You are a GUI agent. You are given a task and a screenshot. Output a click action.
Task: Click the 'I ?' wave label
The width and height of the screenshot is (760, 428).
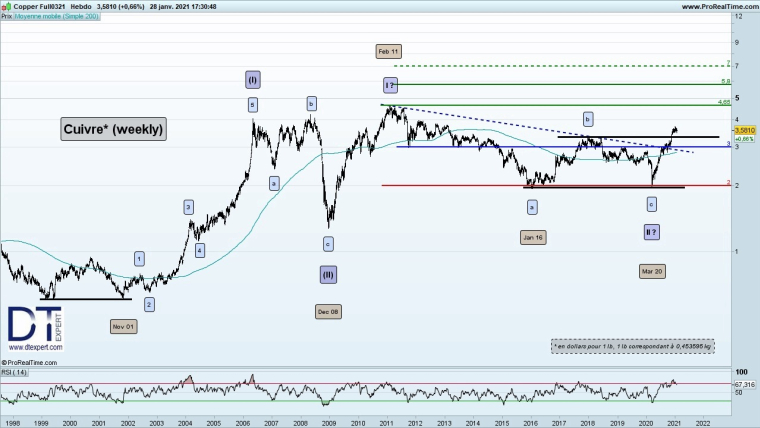(390, 86)
